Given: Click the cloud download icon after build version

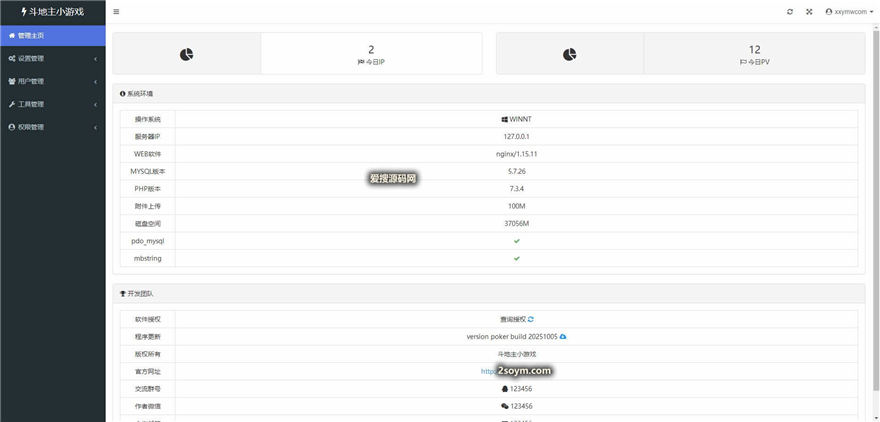Looking at the screenshot, I should (563, 336).
